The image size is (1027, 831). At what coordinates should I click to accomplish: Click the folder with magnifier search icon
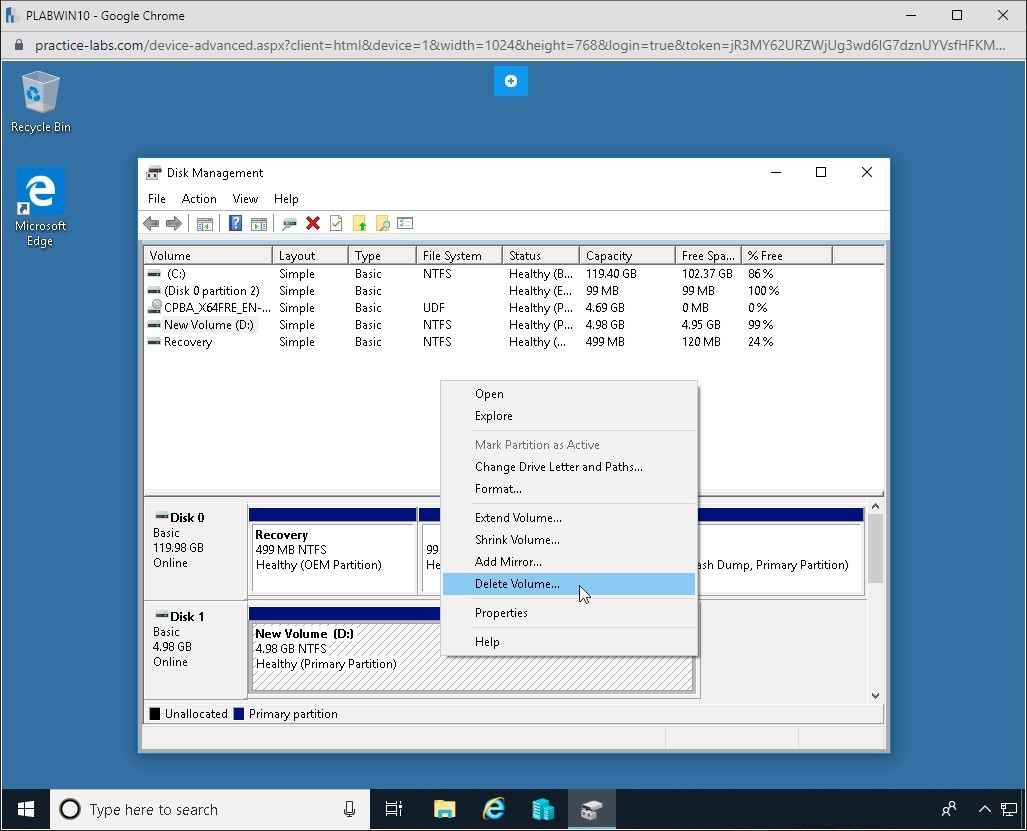coord(383,224)
